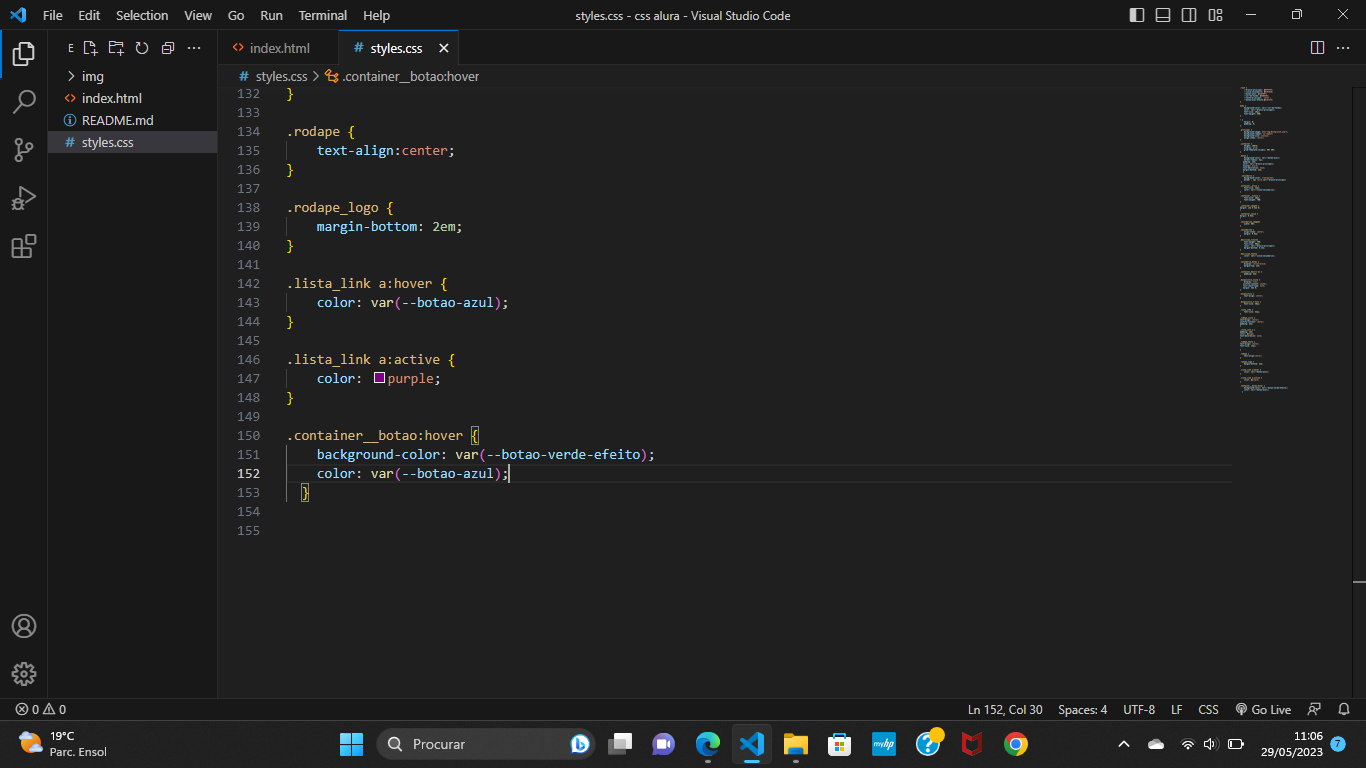Viewport: 1366px width, 768px height.
Task: Create a new folder in Explorer
Action: coord(116,48)
